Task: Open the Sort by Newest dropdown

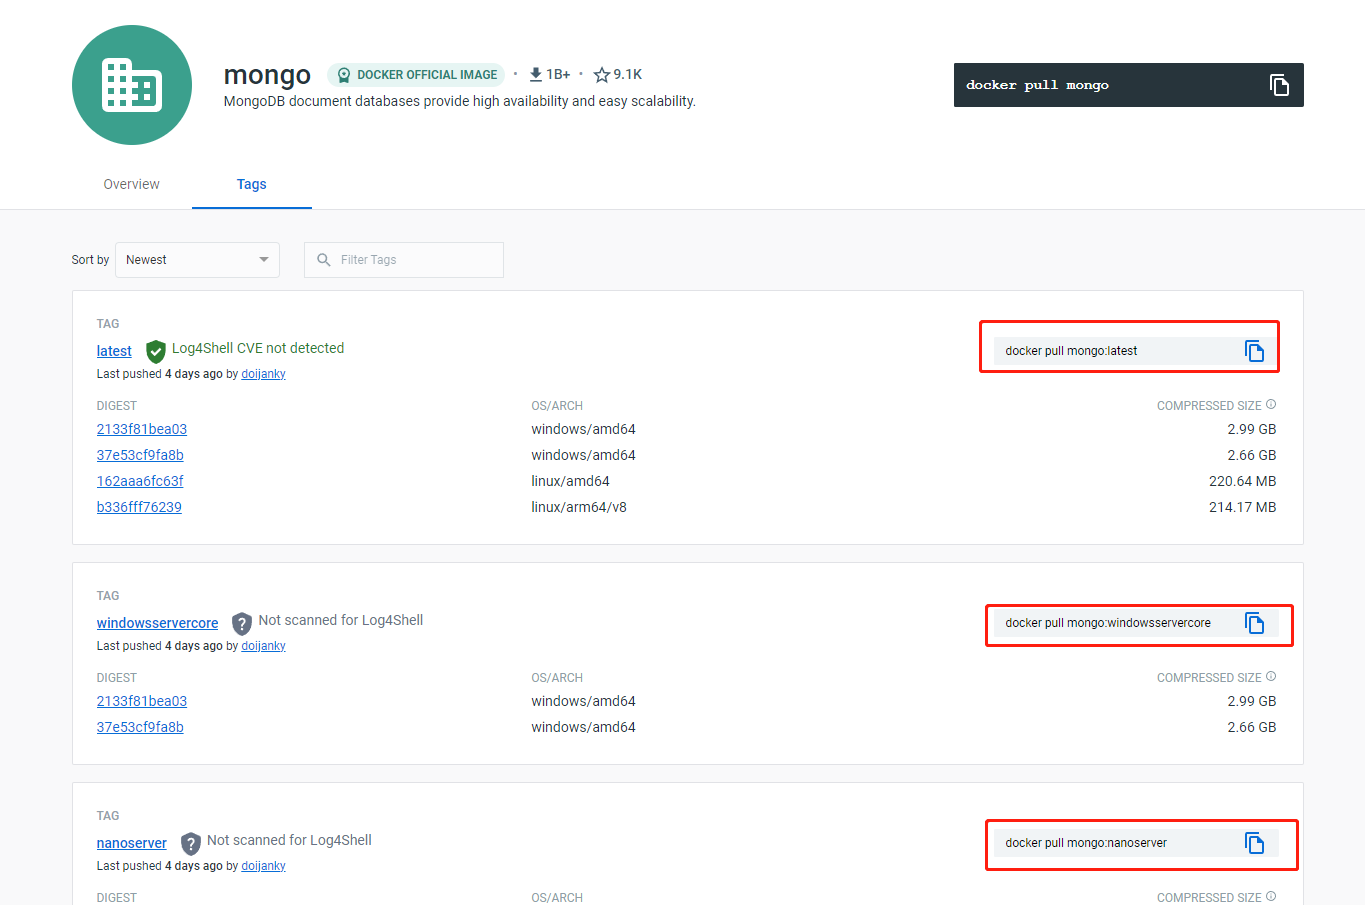Action: [196, 259]
